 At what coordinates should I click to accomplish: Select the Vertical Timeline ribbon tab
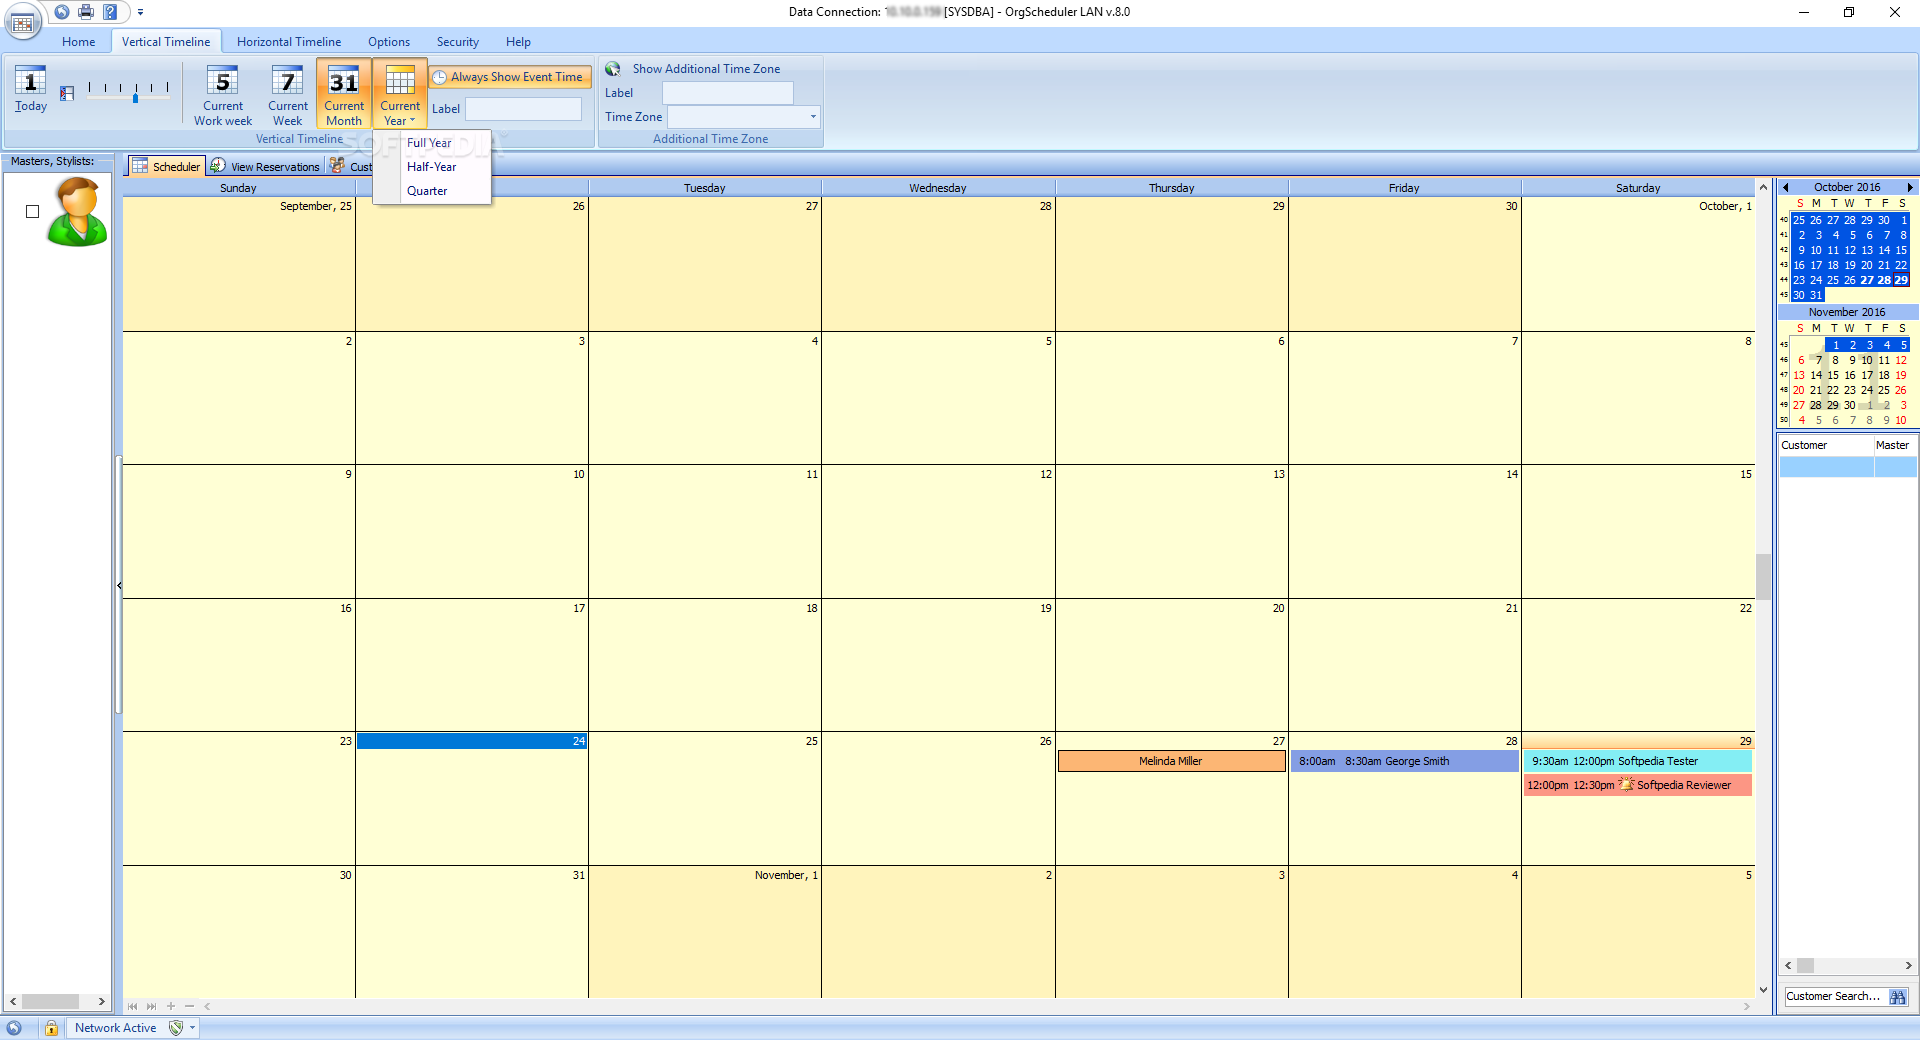click(166, 42)
